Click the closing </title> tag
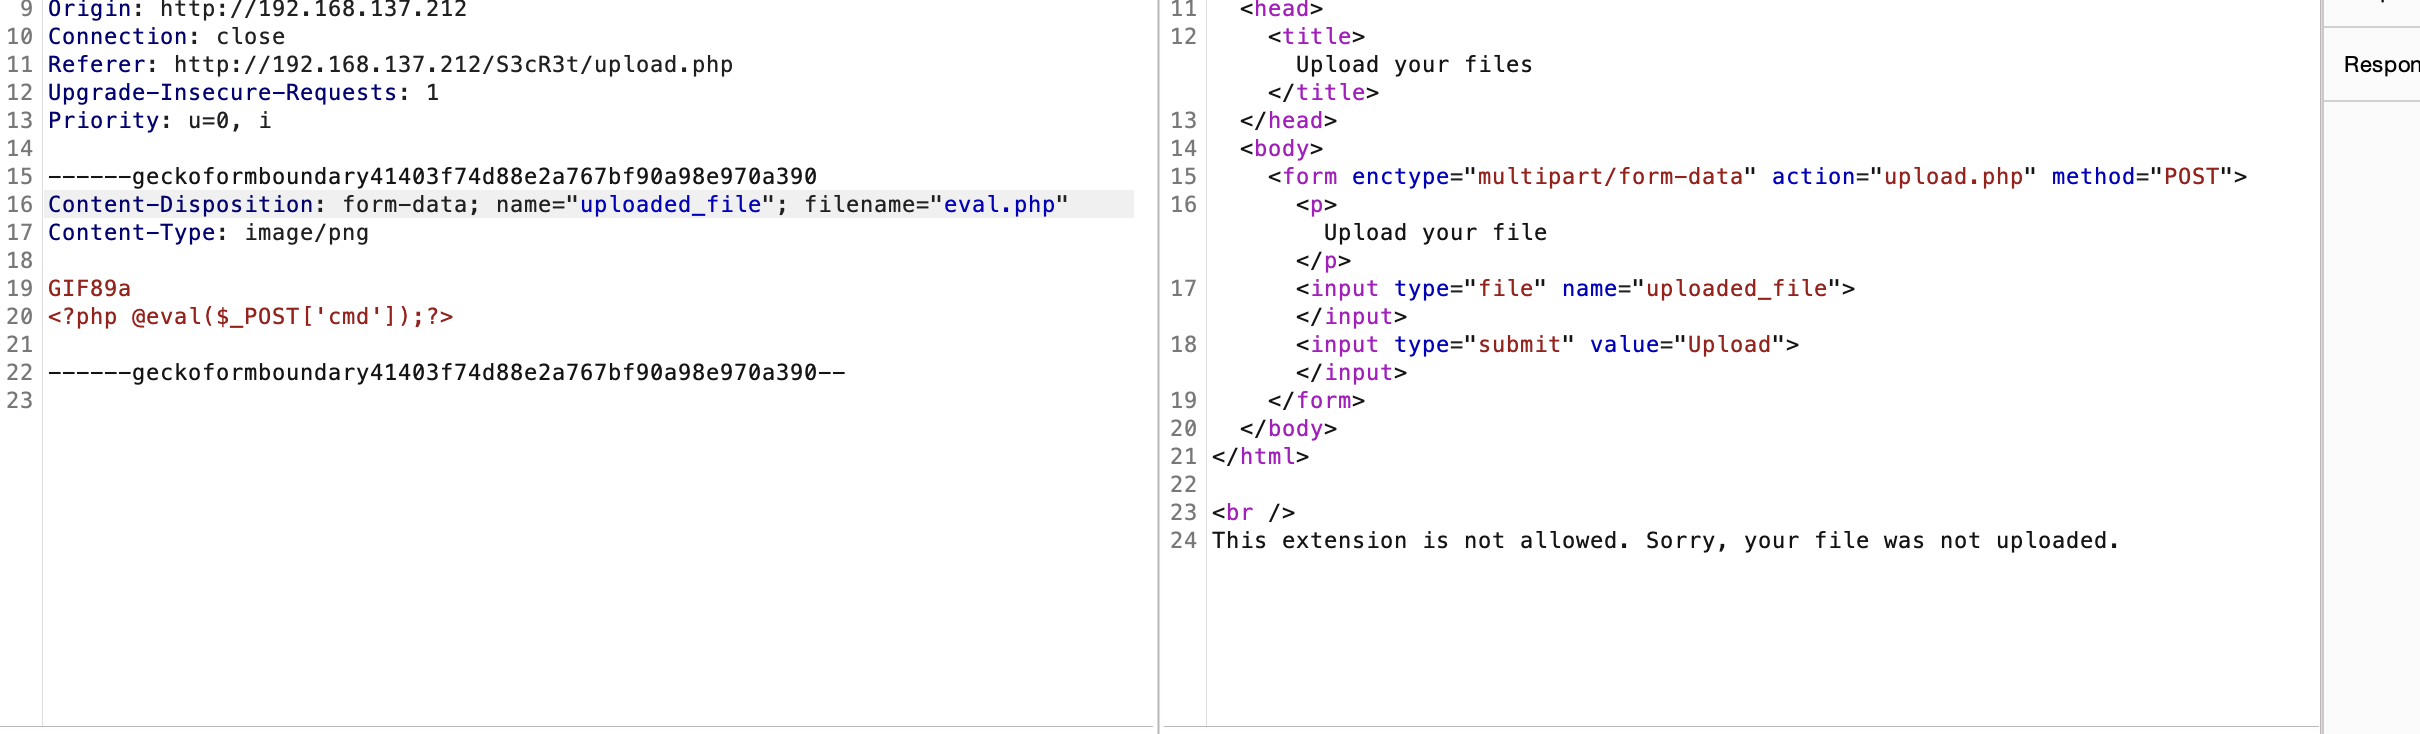This screenshot has width=2420, height=734. (1323, 93)
